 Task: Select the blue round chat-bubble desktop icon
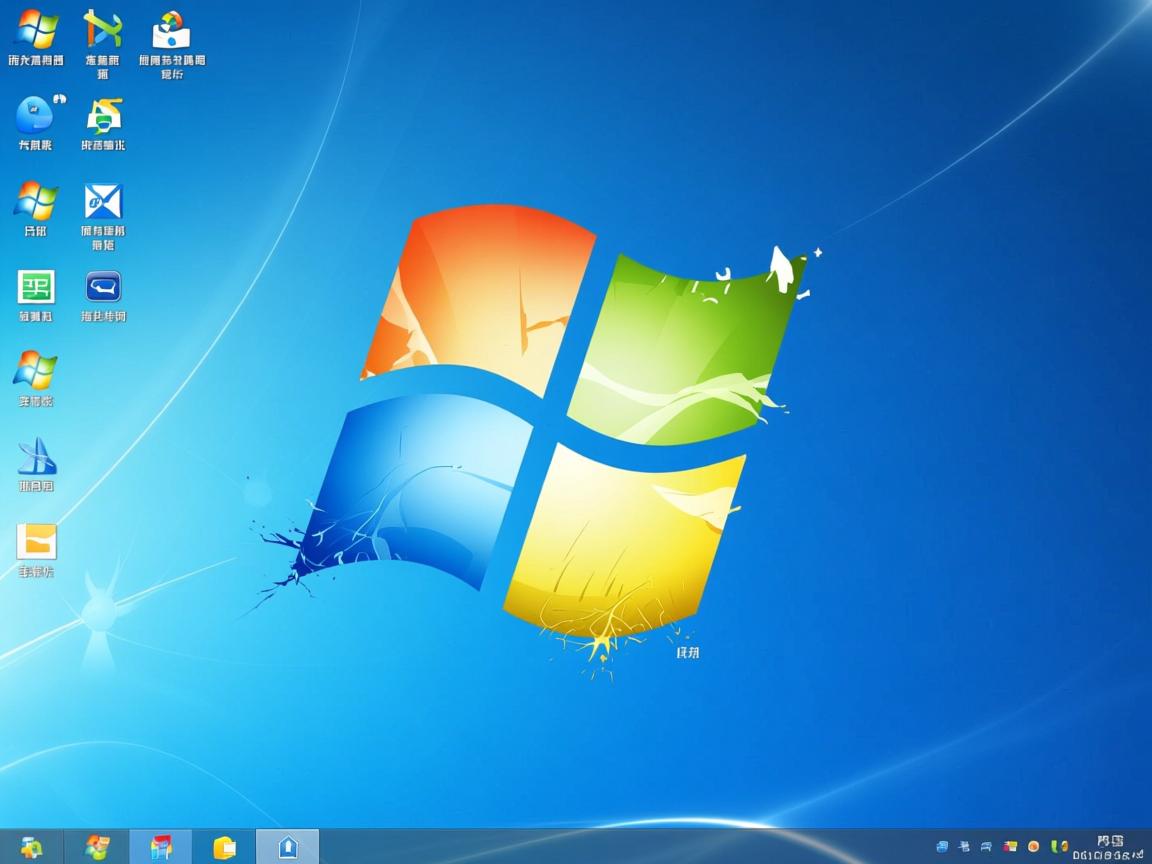pos(35,115)
